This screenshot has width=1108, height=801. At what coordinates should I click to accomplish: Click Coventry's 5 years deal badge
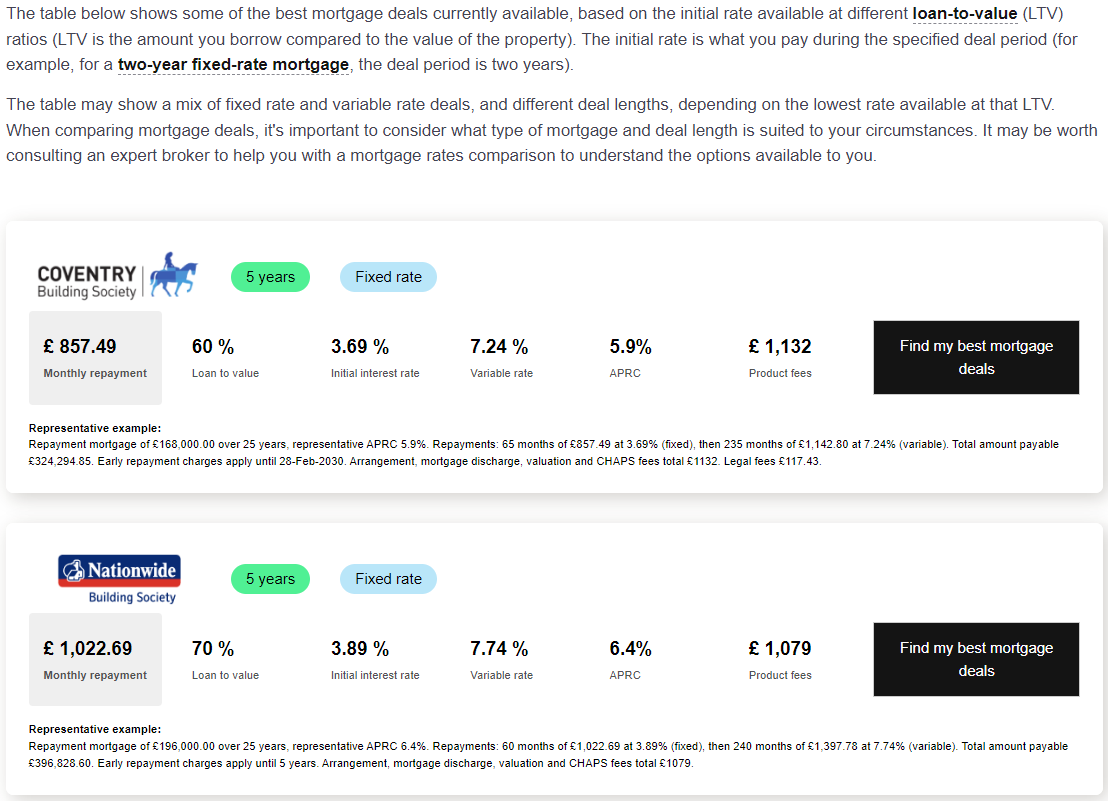270,277
